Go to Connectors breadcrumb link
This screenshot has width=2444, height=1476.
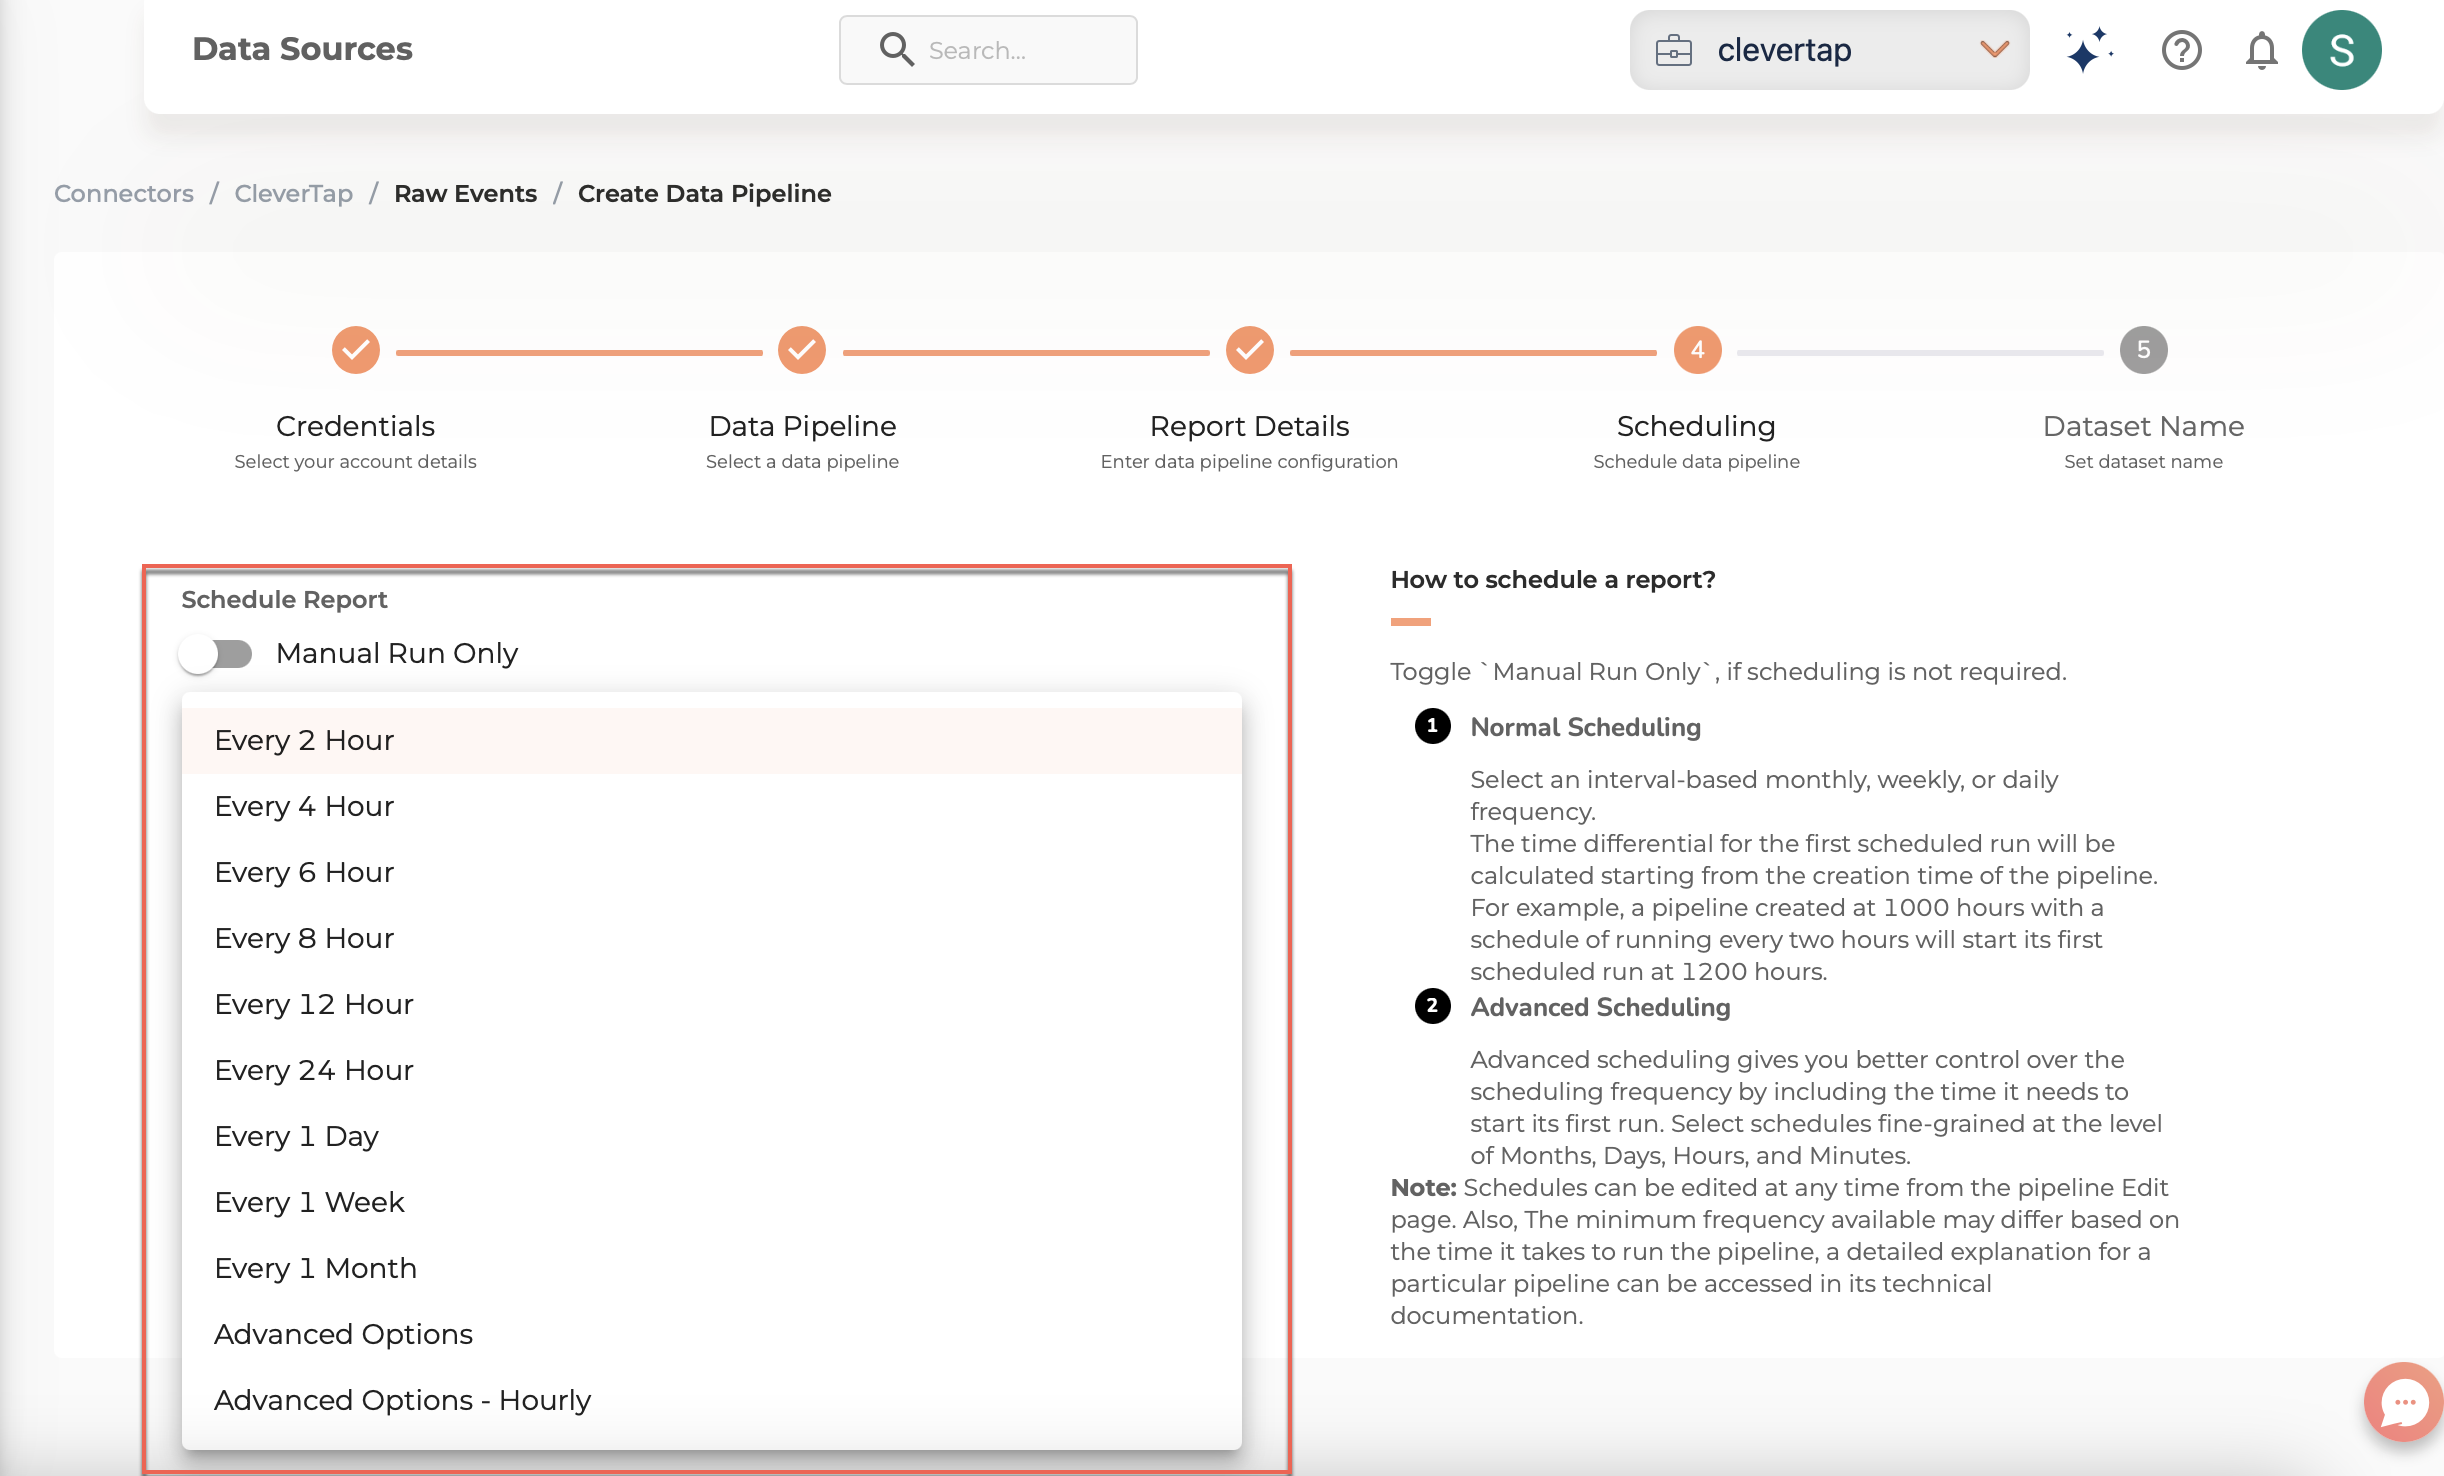pyautogui.click(x=124, y=193)
